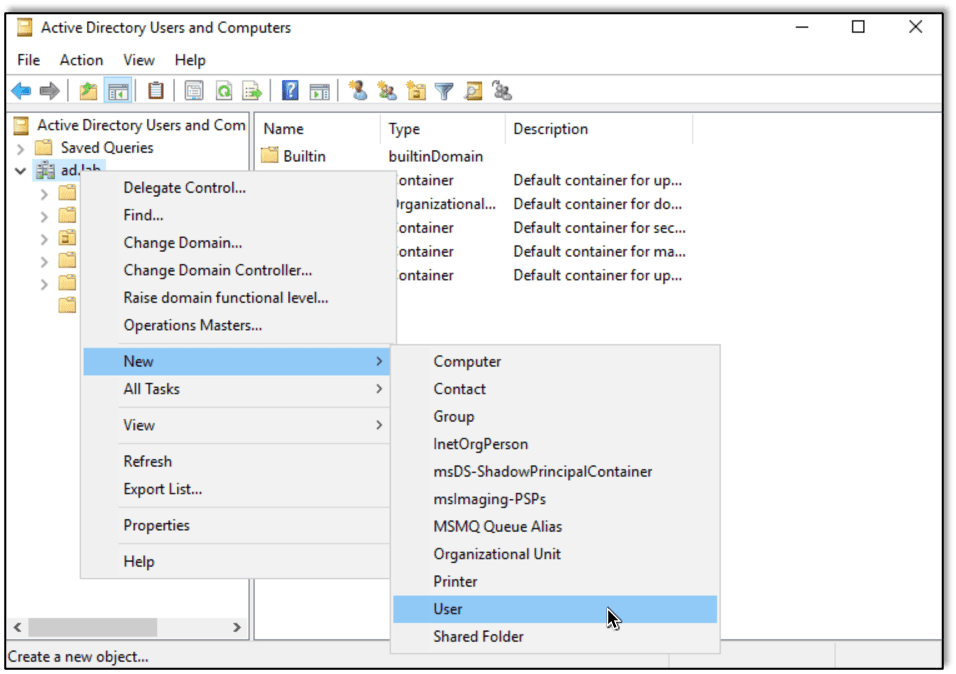Click the Create New Group toolbar icon
This screenshot has height=674, width=956.
point(386,90)
